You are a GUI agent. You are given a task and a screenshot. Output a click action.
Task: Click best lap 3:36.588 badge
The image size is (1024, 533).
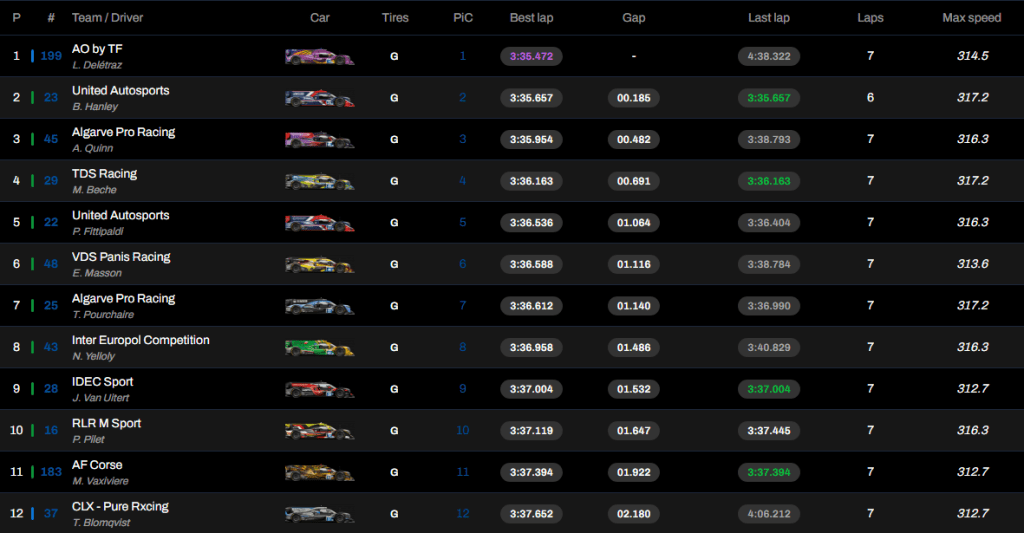(x=531, y=265)
